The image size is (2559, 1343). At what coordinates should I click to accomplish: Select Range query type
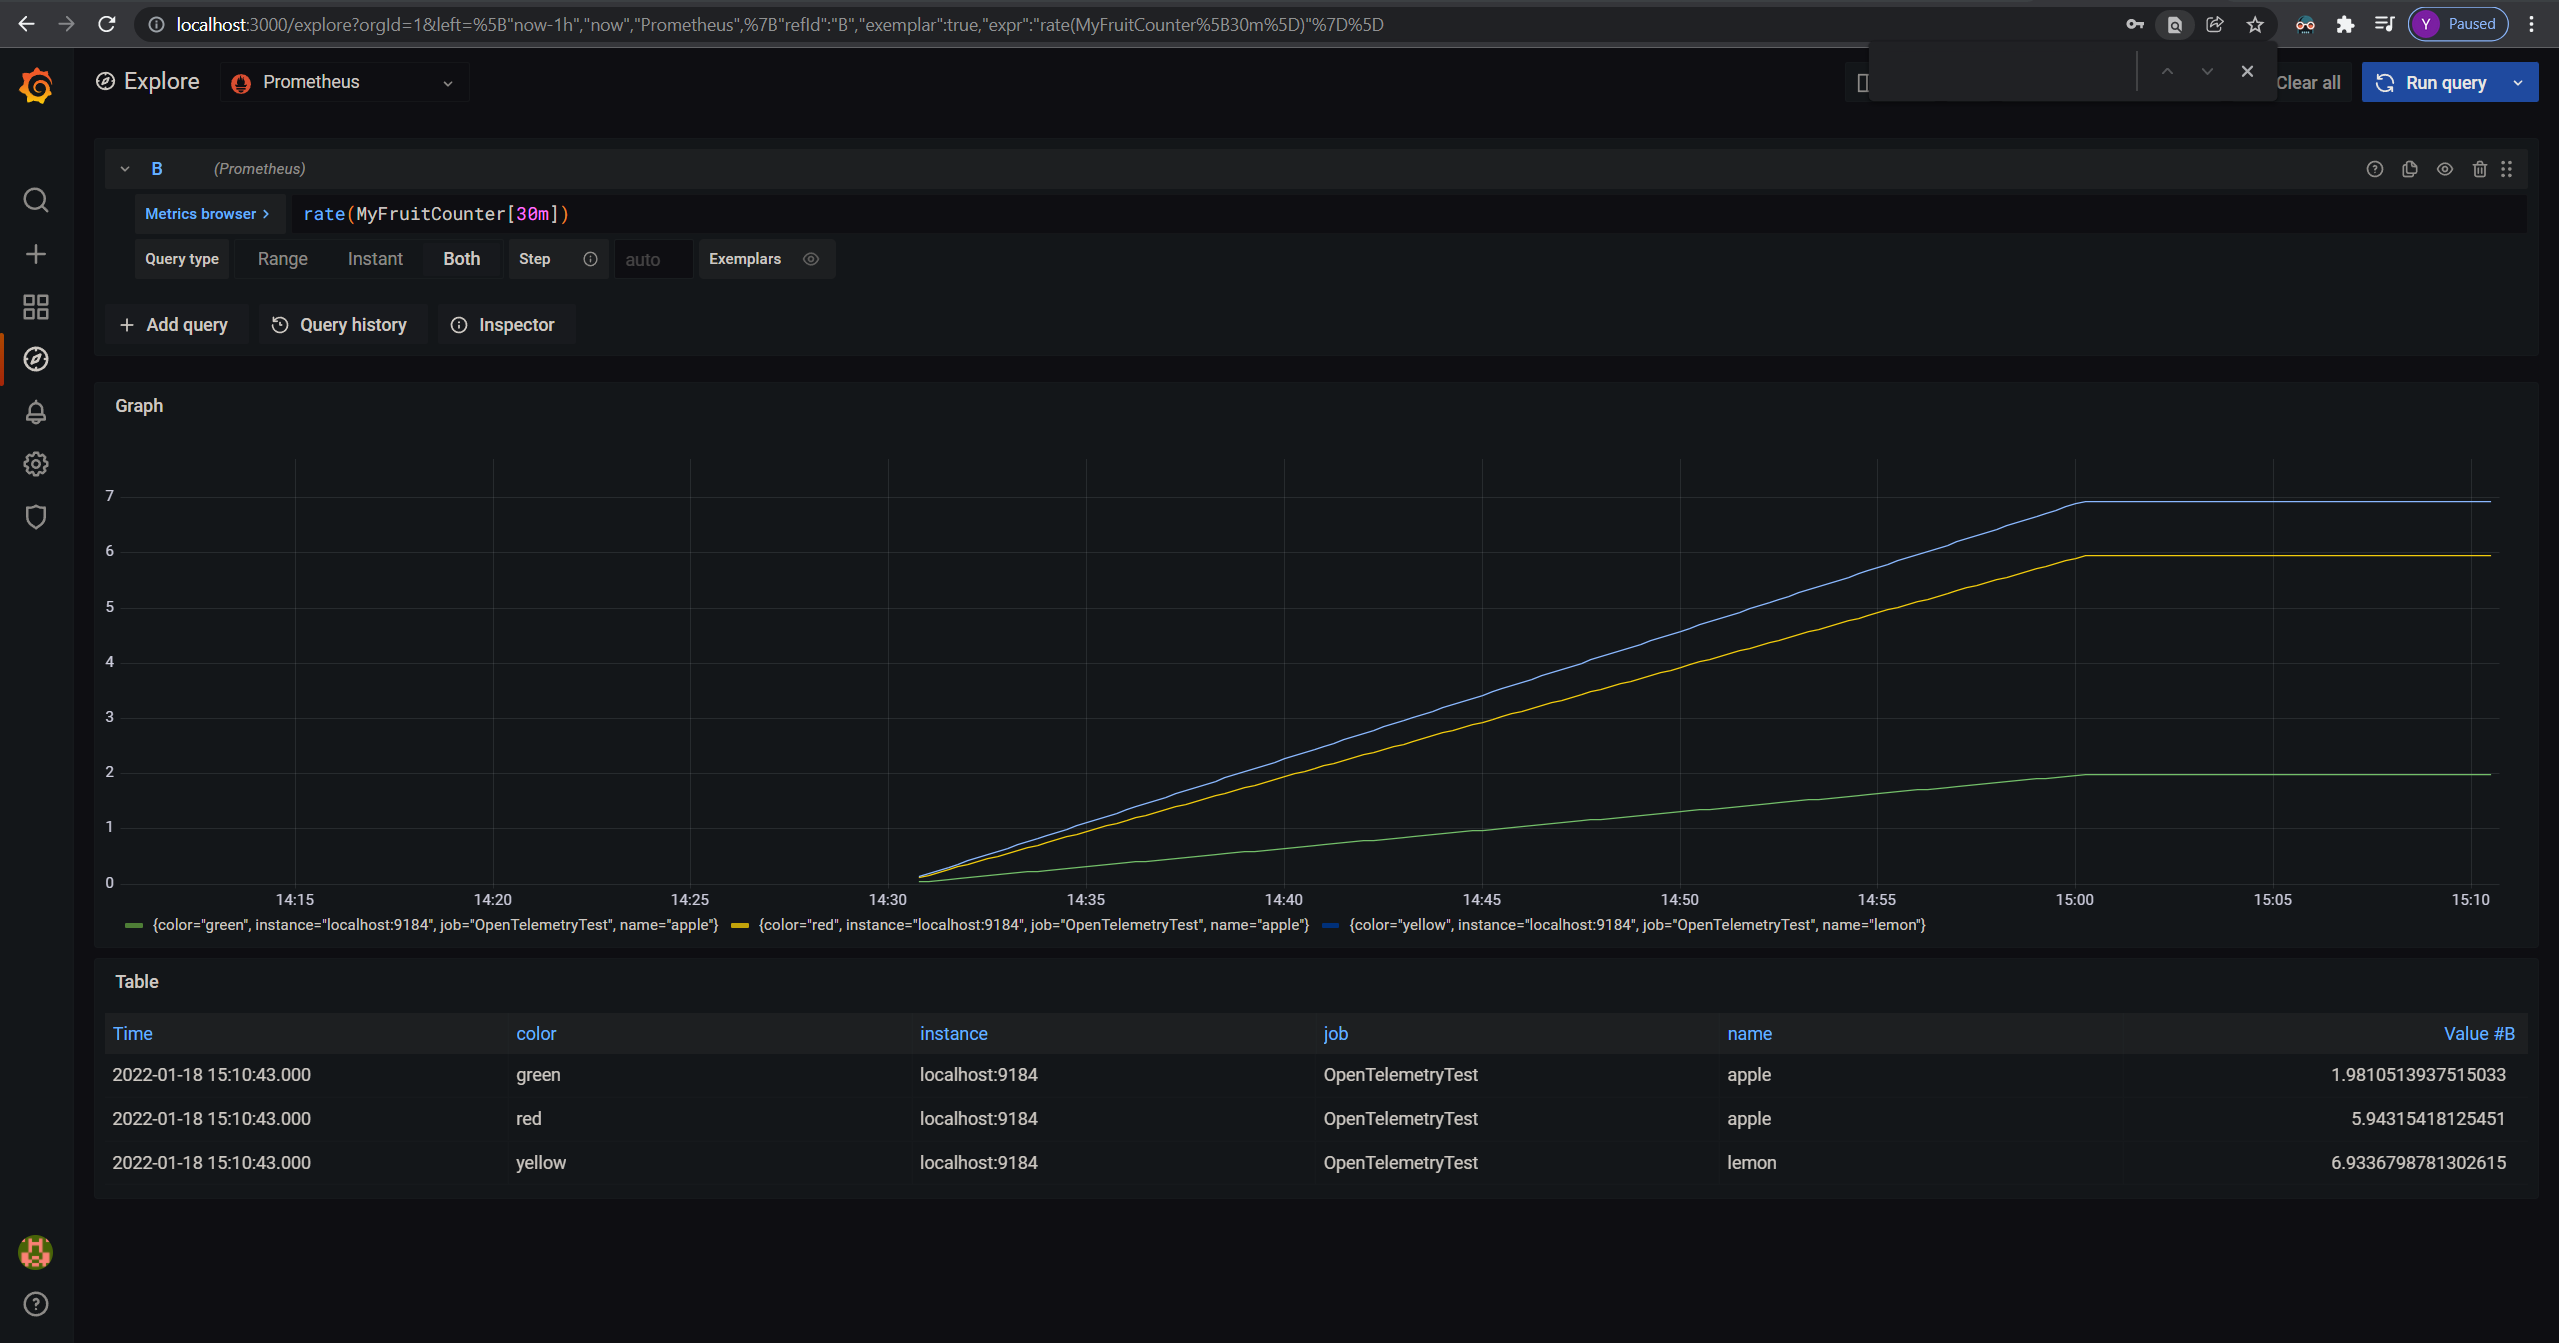point(283,259)
